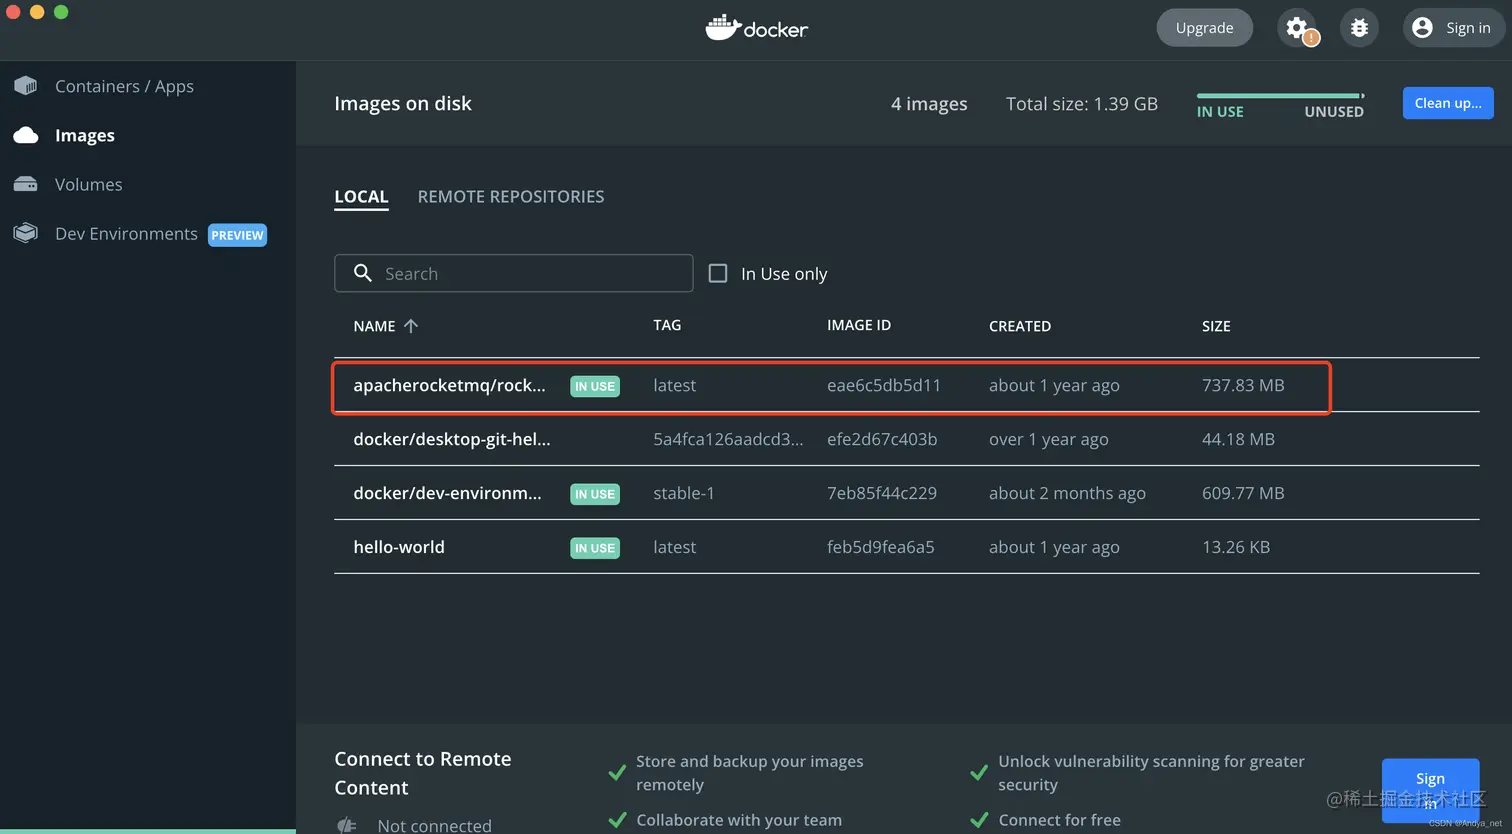Open the Clean up dialog

[1447, 103]
